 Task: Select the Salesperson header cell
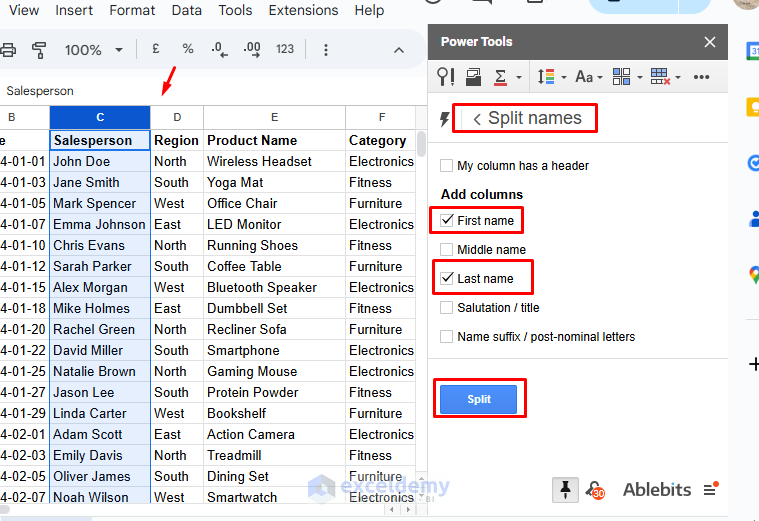point(100,140)
